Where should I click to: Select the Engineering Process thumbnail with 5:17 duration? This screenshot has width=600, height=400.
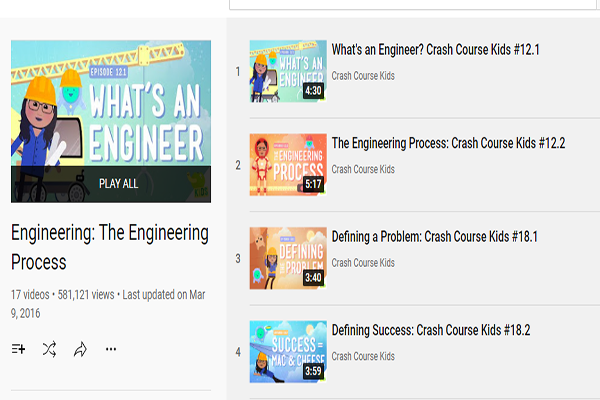pyautogui.click(x=287, y=165)
